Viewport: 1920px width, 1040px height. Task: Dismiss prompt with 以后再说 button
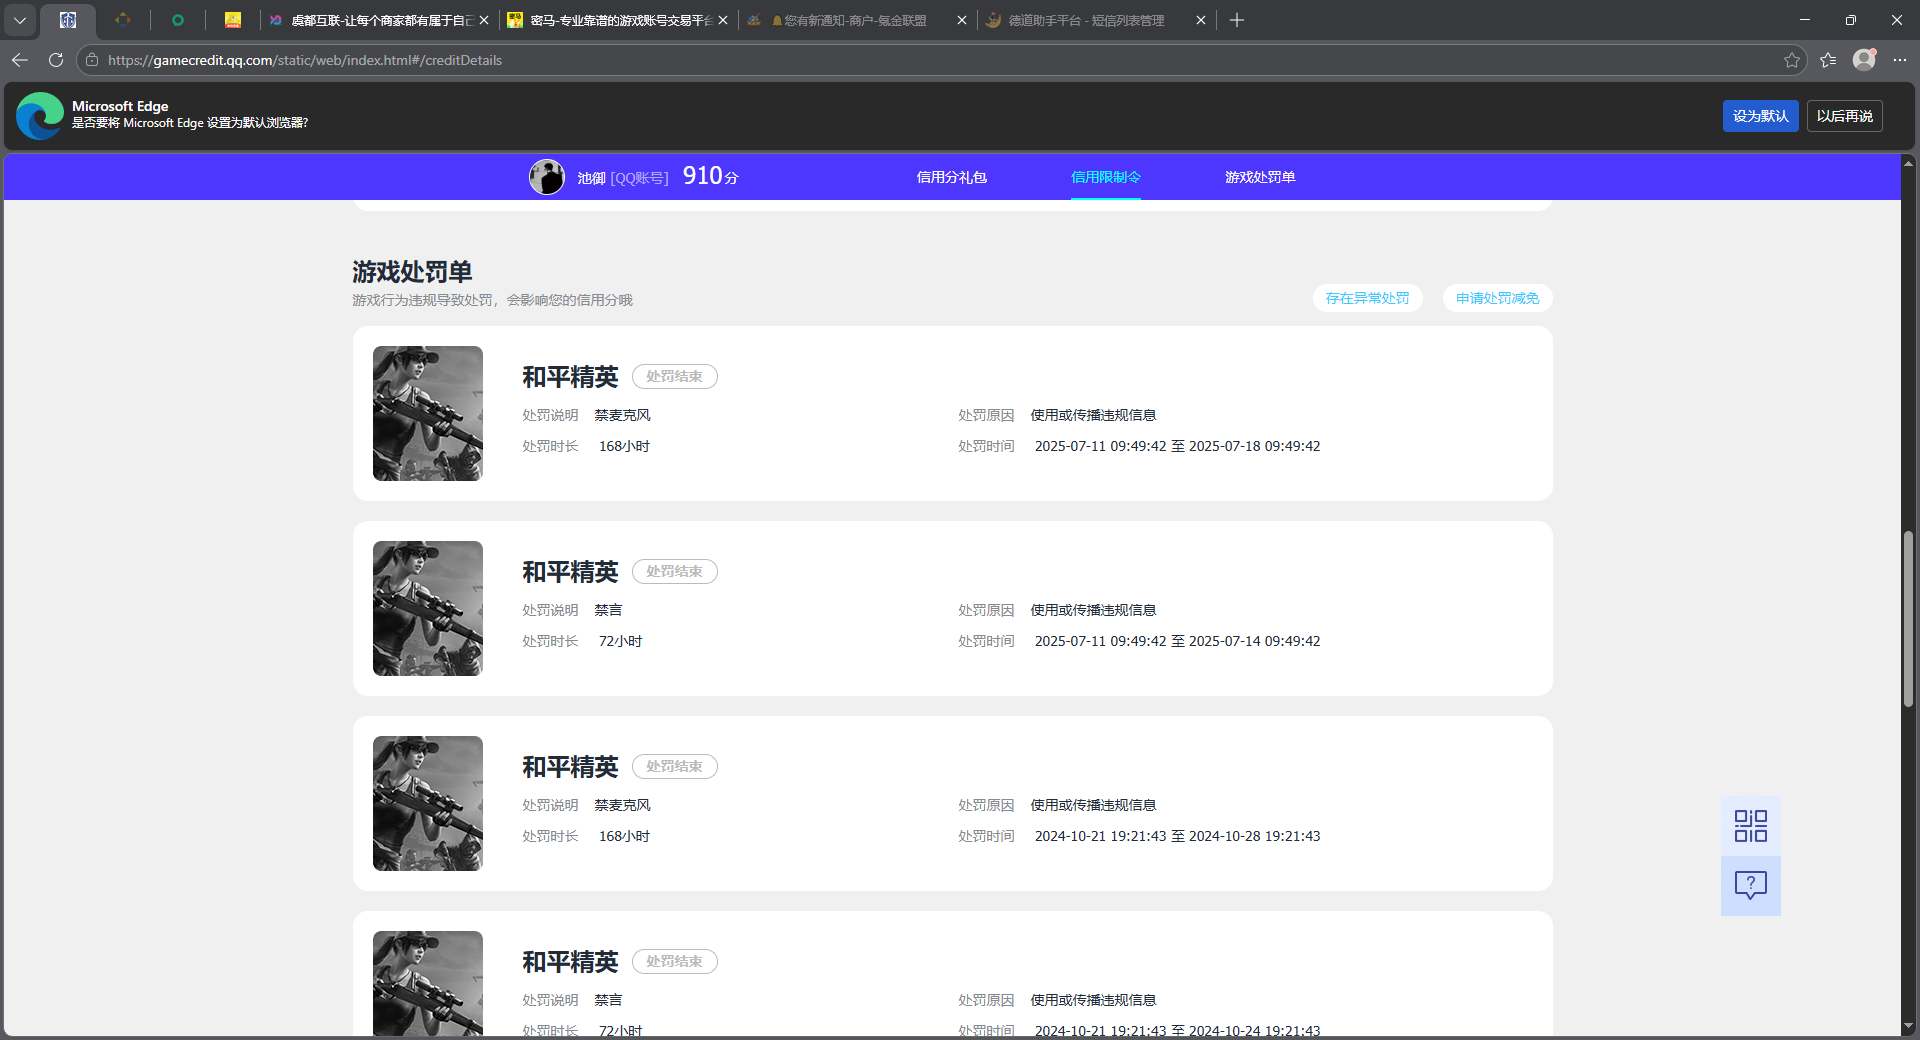(x=1844, y=116)
